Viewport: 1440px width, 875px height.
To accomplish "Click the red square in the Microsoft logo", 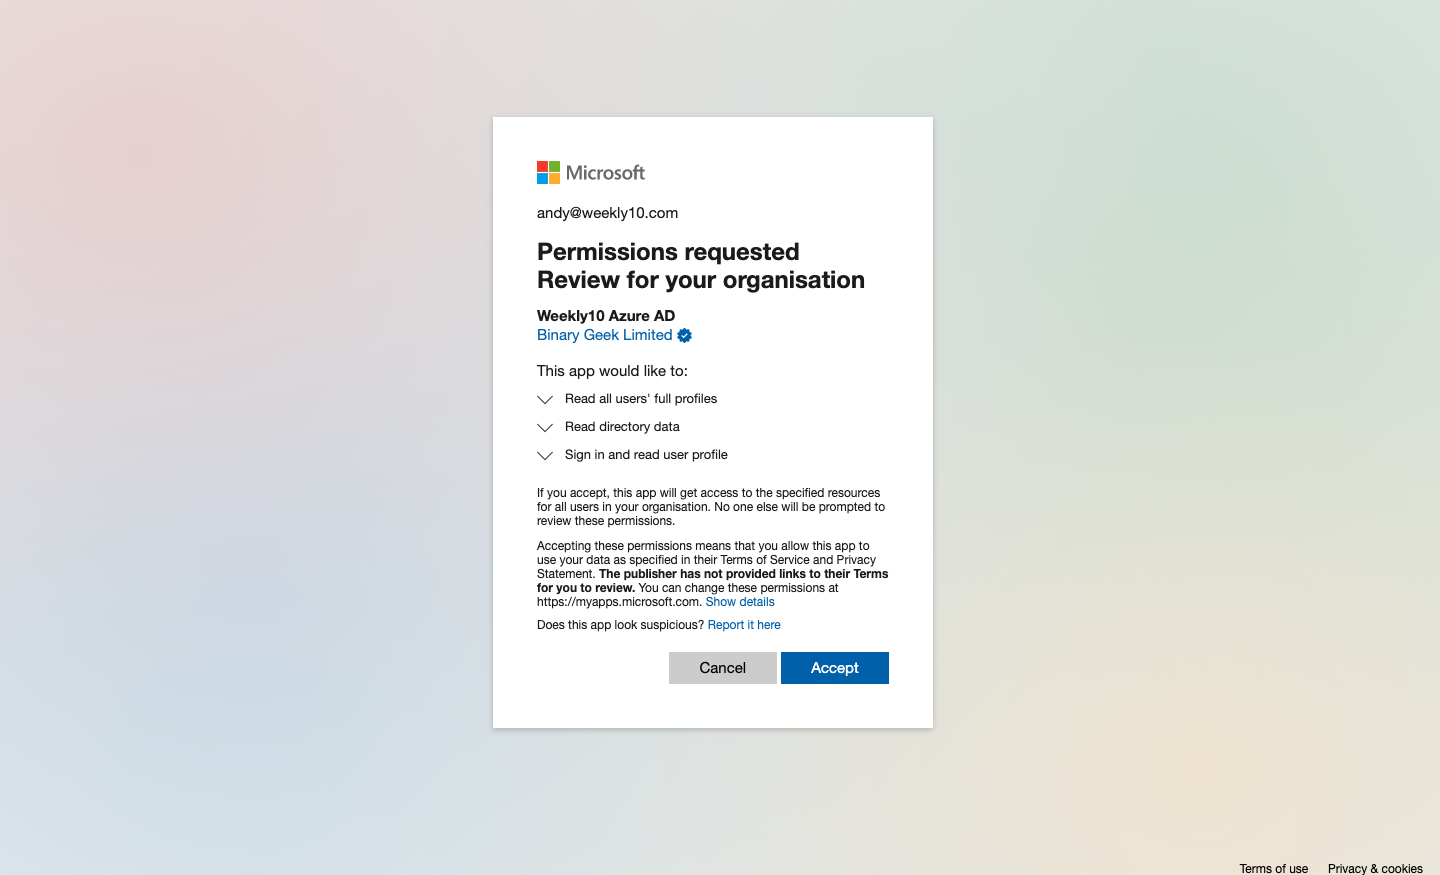I will click(542, 166).
